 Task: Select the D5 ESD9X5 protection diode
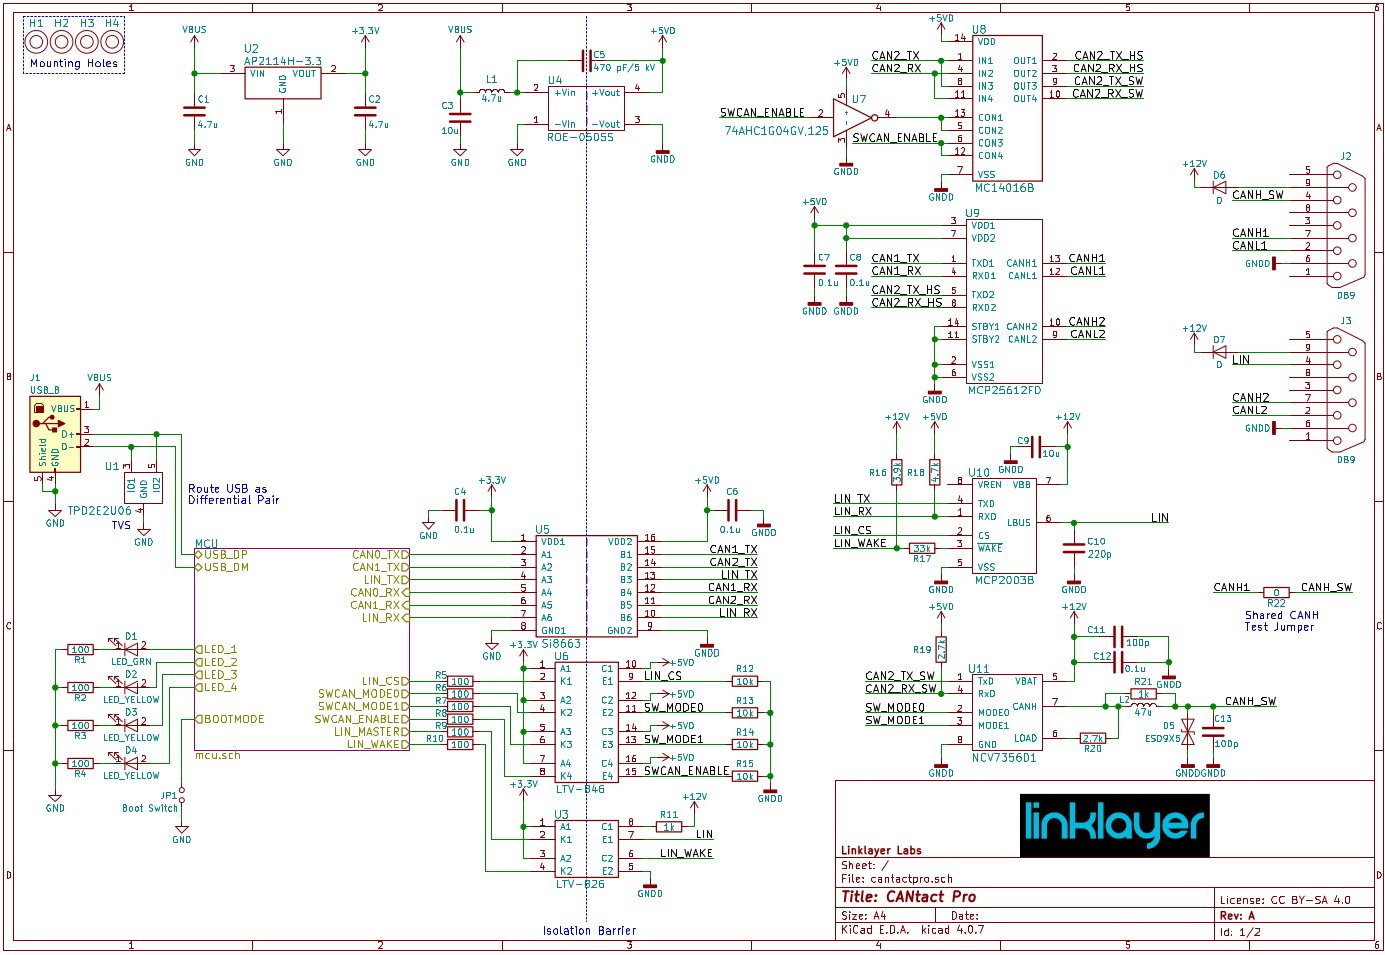(x=1188, y=732)
